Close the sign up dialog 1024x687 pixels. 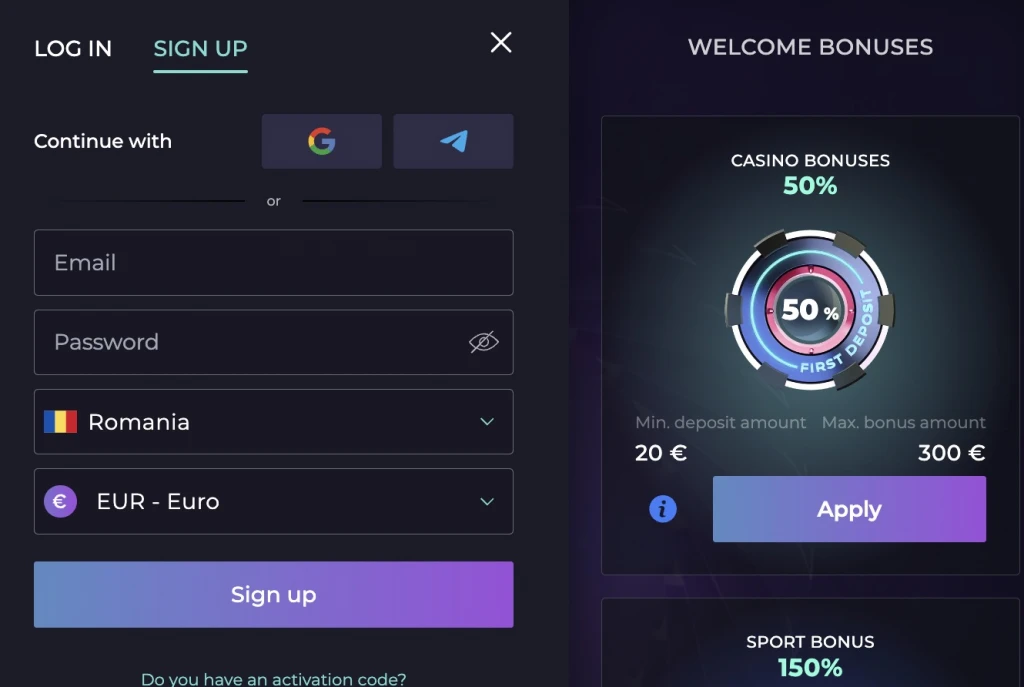[x=501, y=42]
